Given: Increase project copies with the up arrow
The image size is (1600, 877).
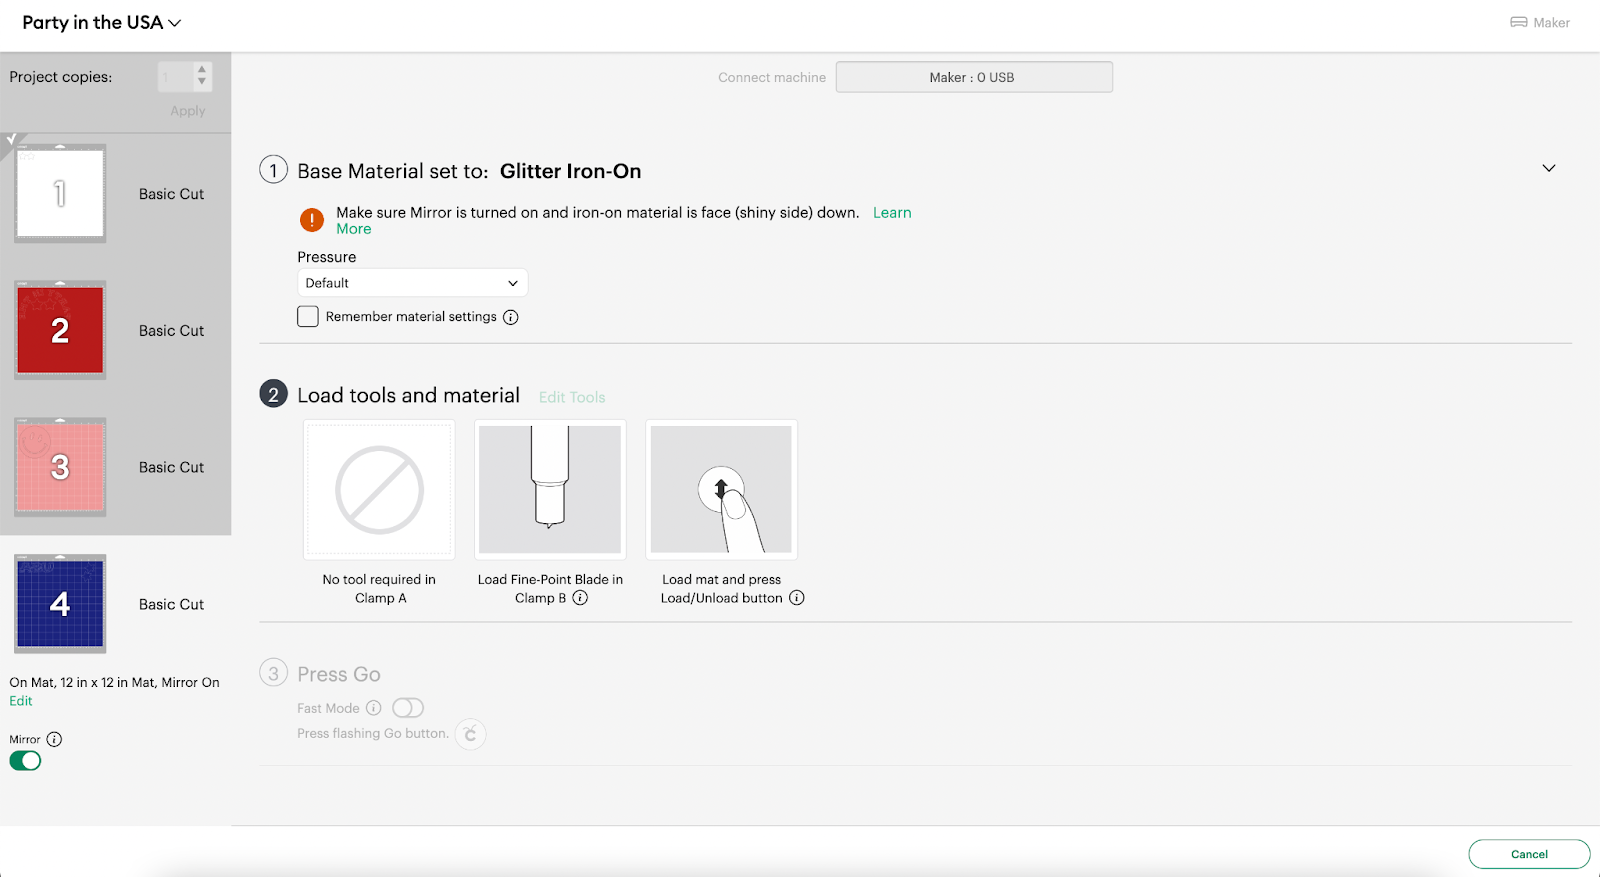Looking at the screenshot, I should click(202, 70).
